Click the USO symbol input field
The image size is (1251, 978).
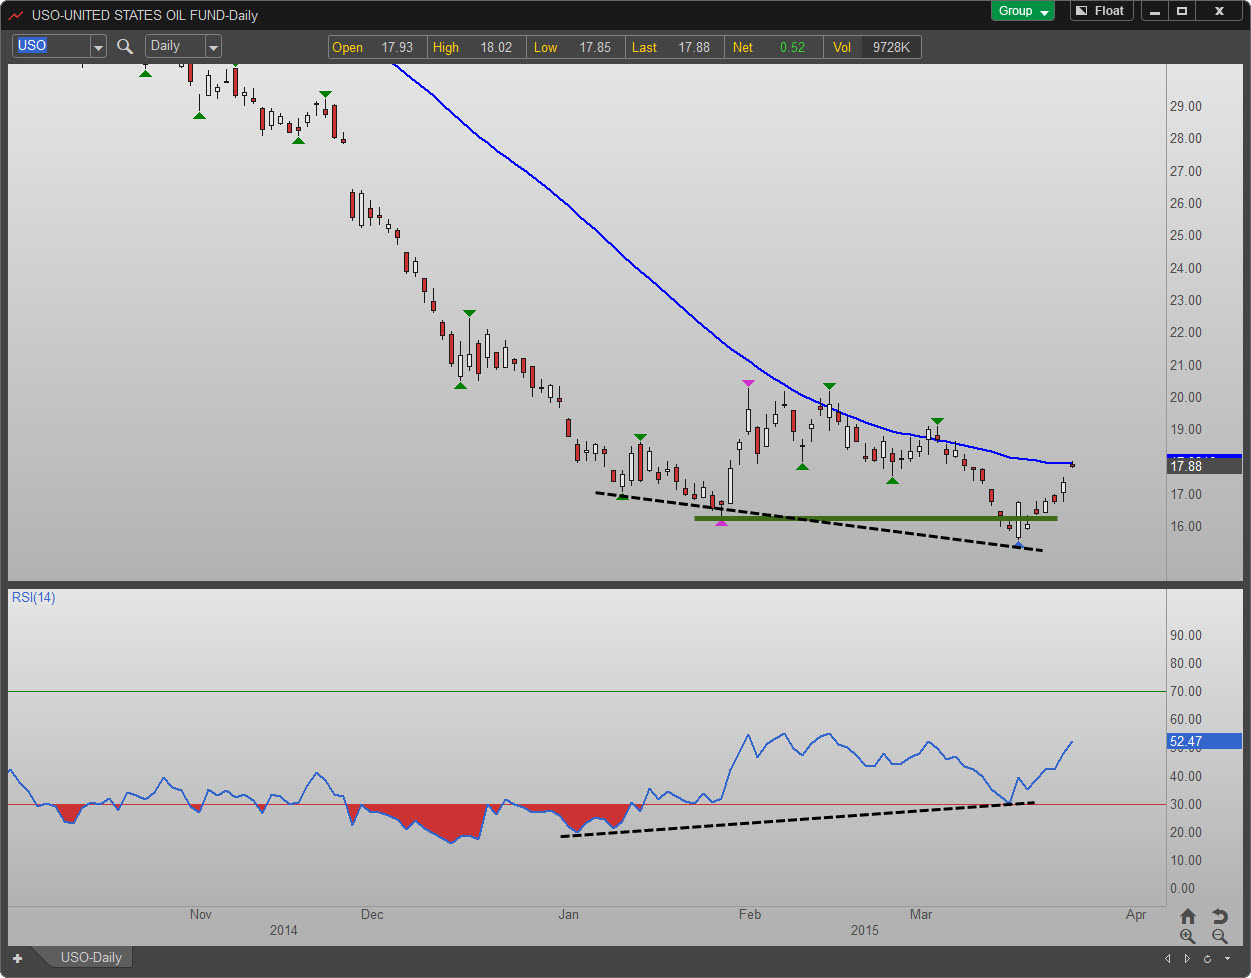(50, 46)
